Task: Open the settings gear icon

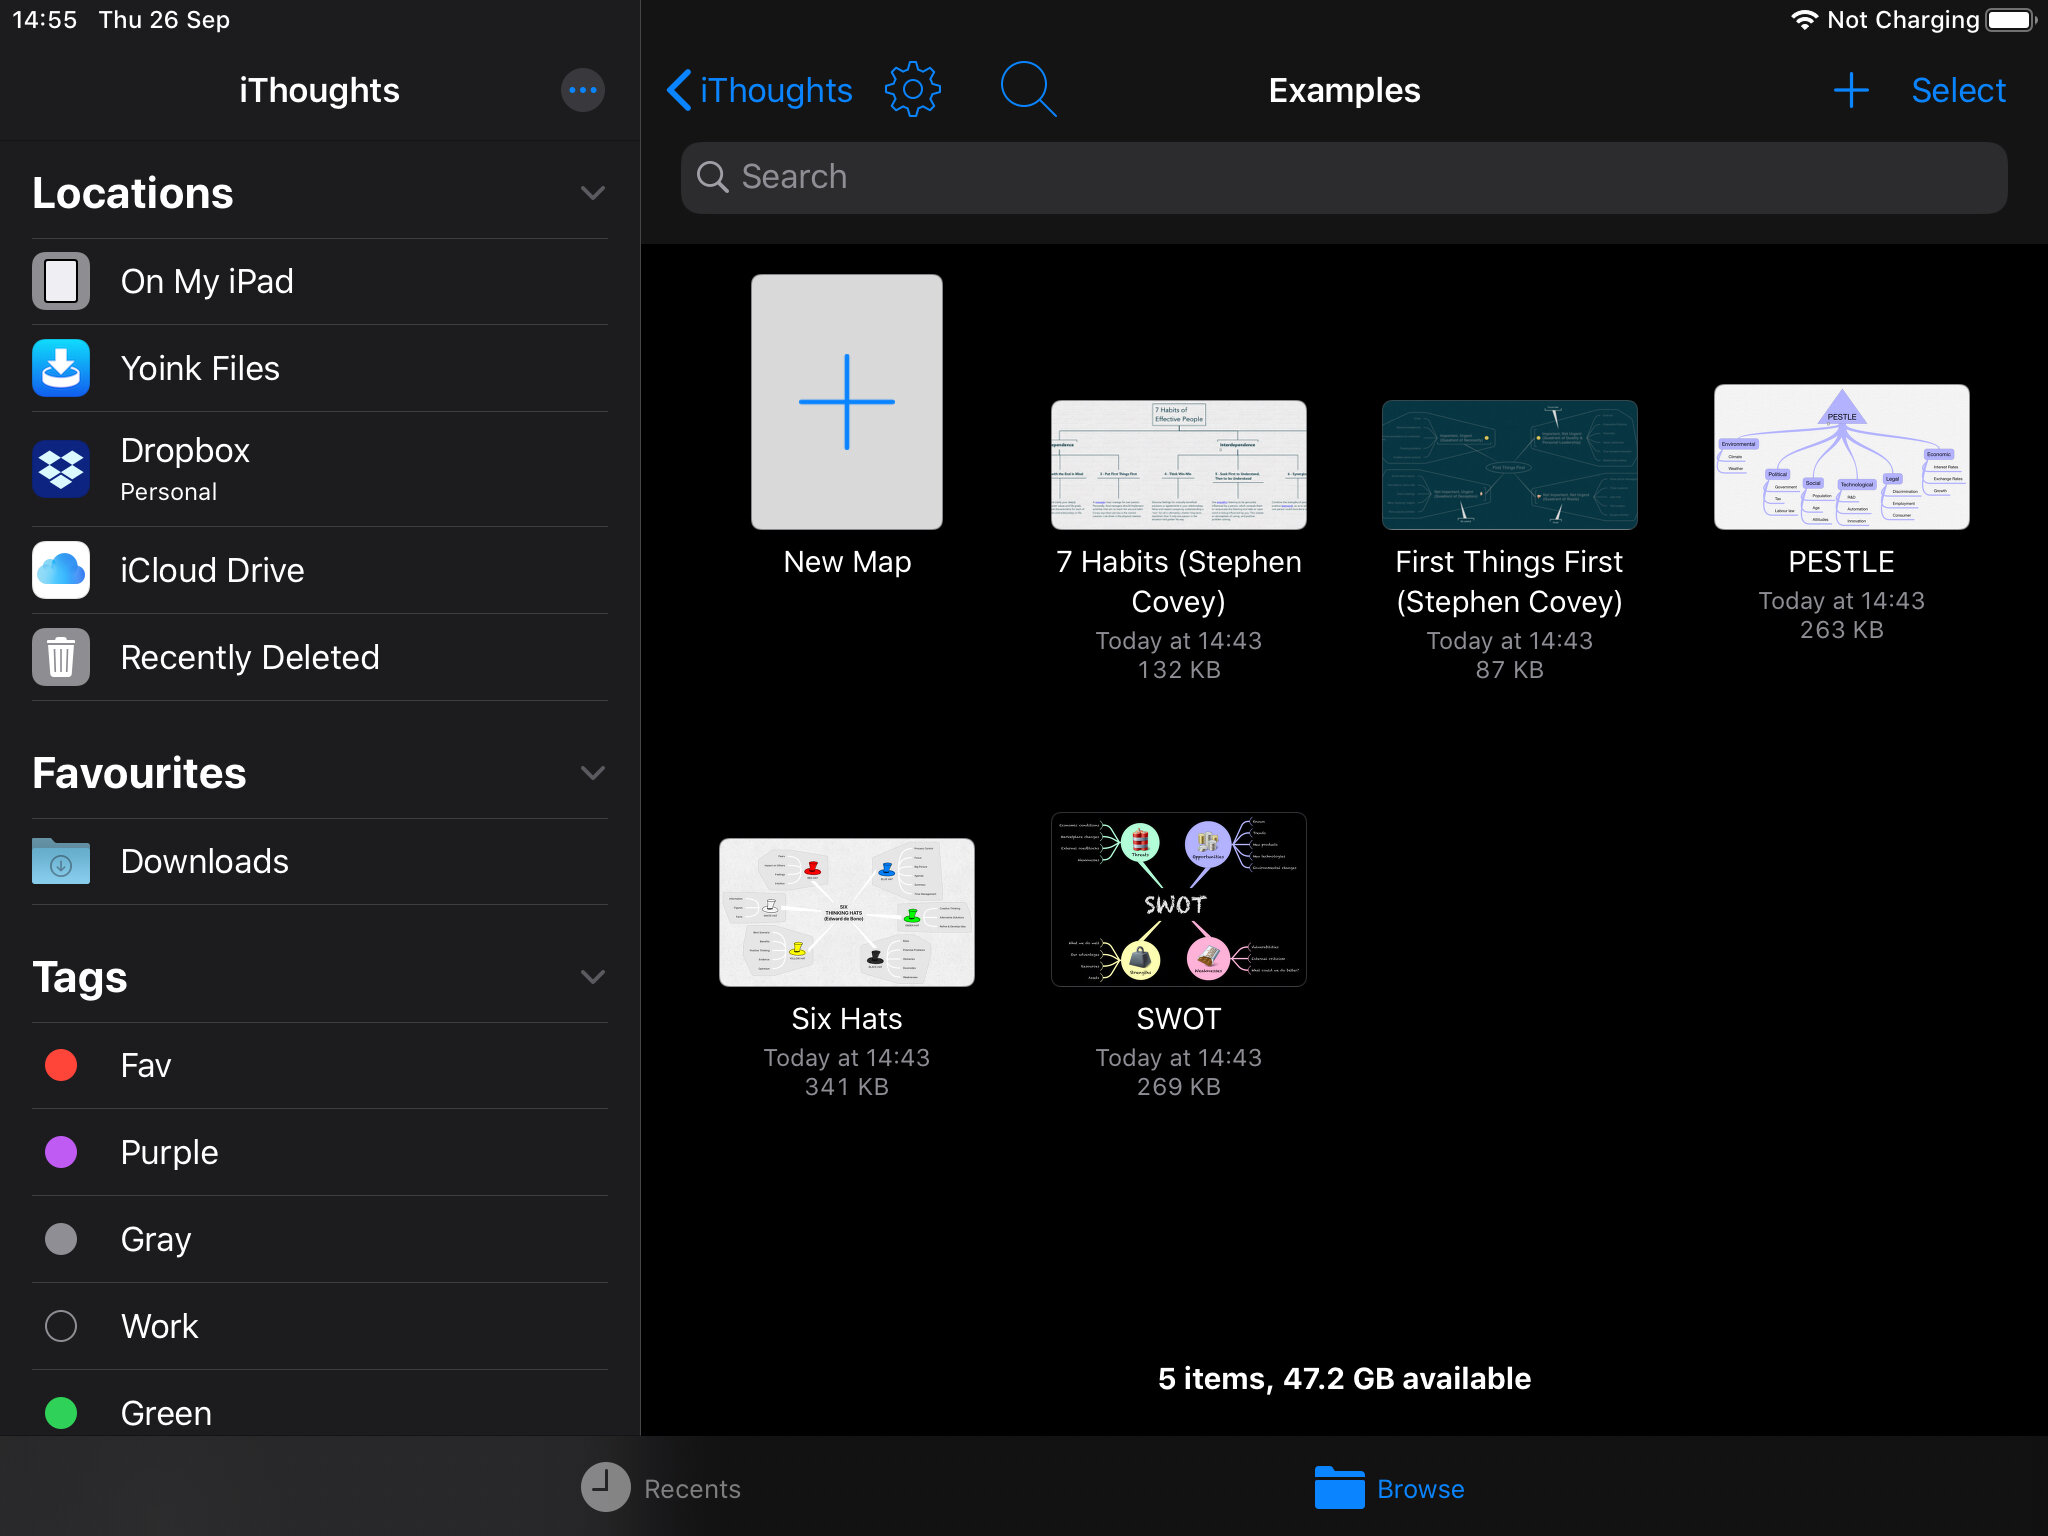Action: 912,90
